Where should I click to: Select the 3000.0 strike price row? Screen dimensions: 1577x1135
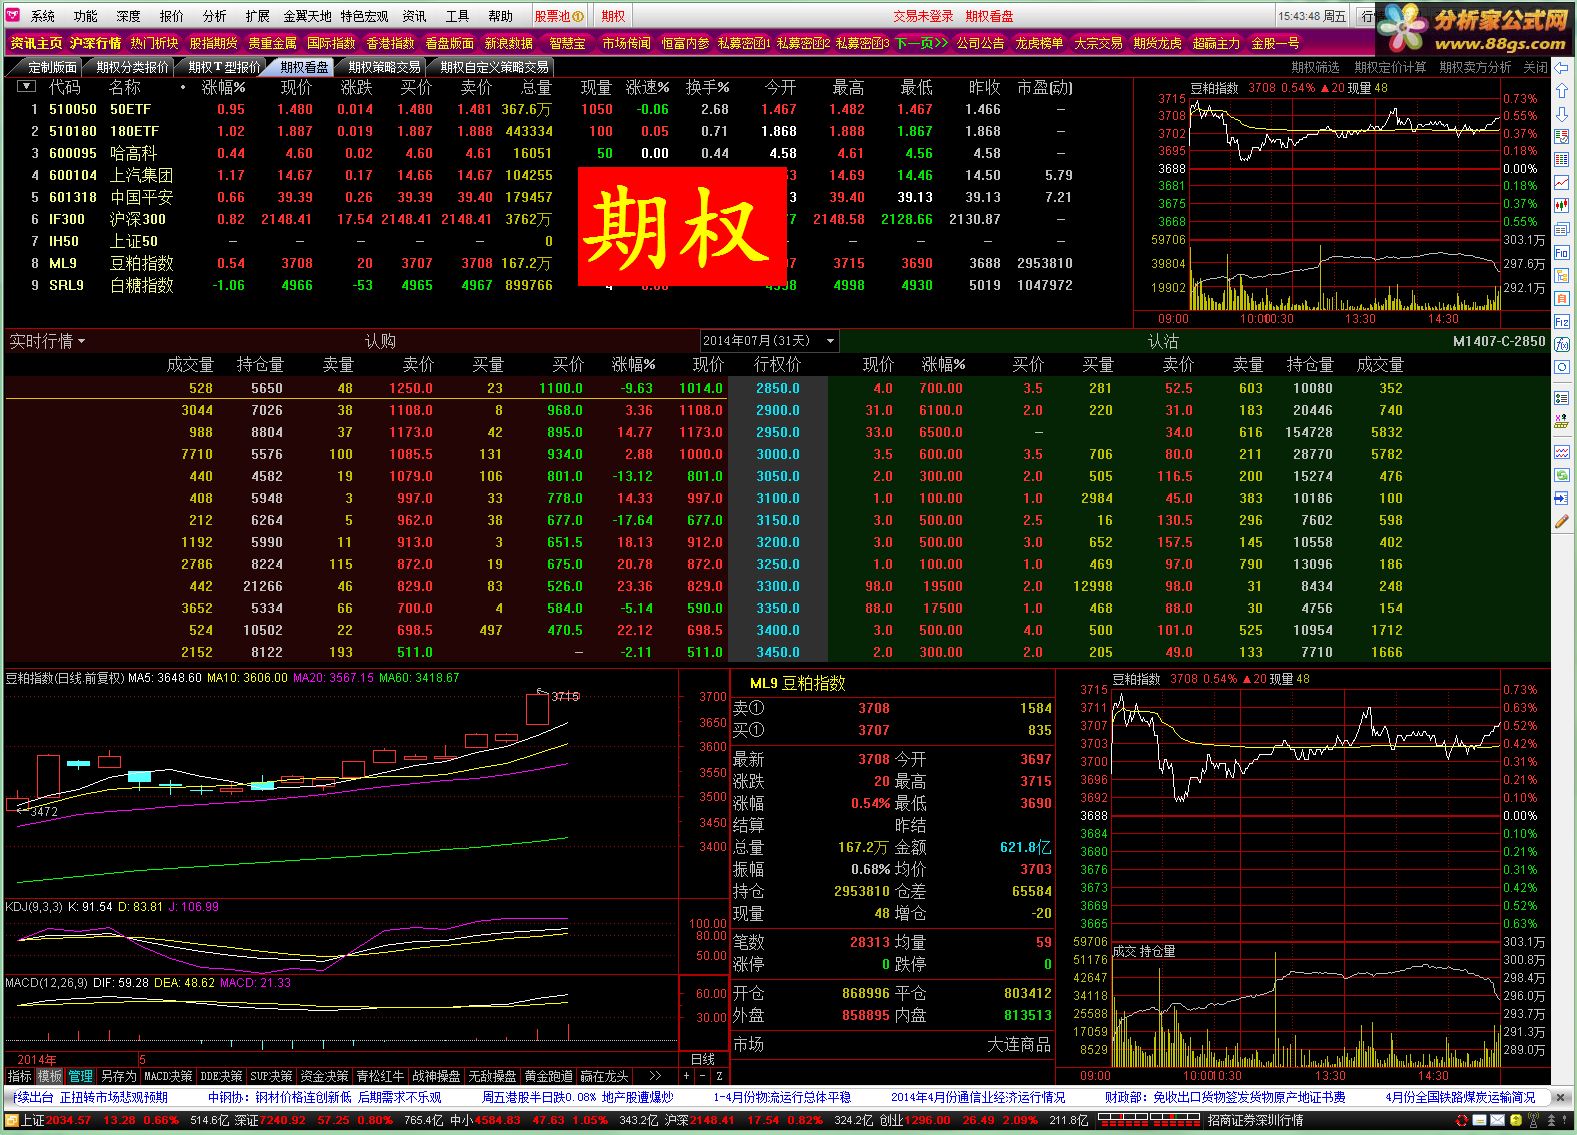[778, 454]
